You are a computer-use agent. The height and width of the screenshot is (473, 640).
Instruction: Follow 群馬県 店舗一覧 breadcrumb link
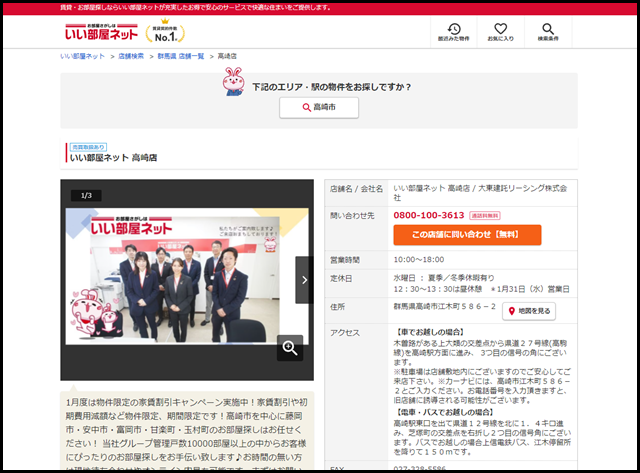coord(181,56)
